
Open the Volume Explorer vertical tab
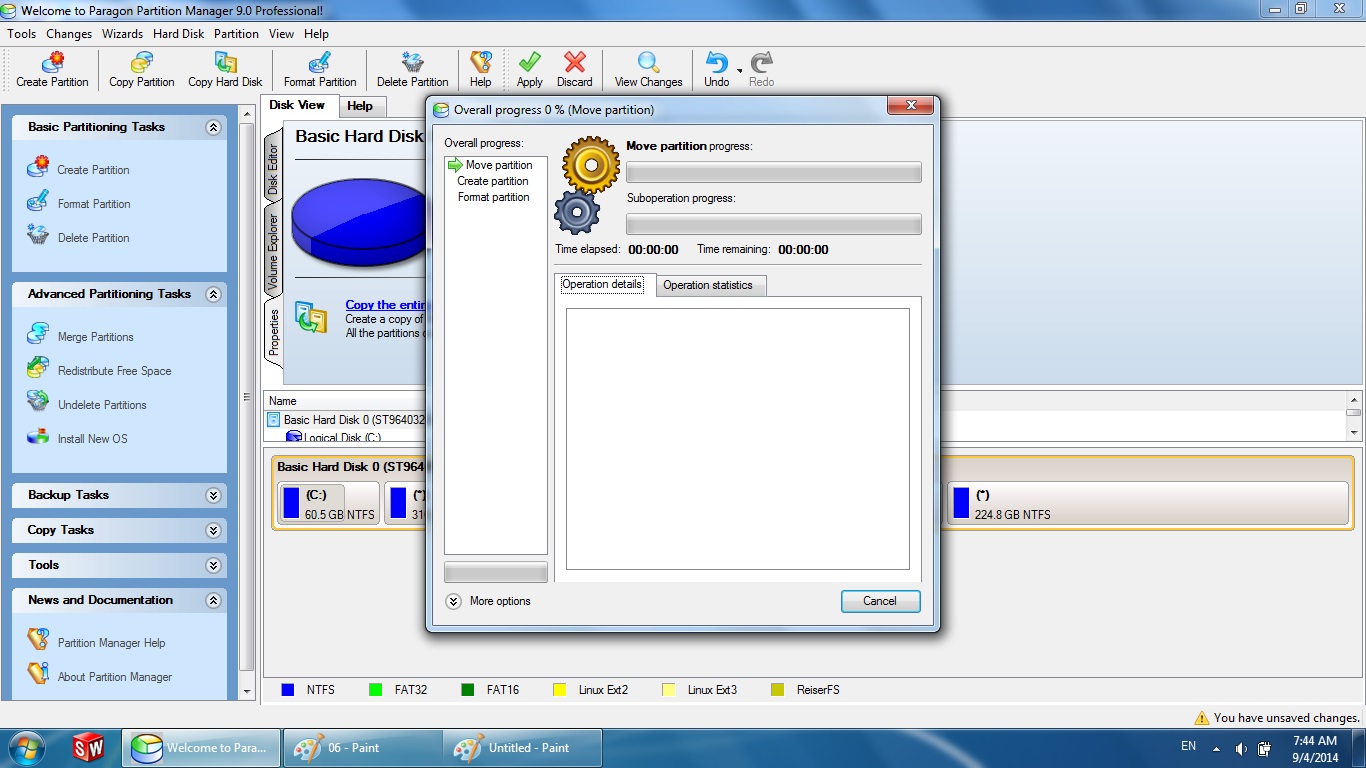273,253
